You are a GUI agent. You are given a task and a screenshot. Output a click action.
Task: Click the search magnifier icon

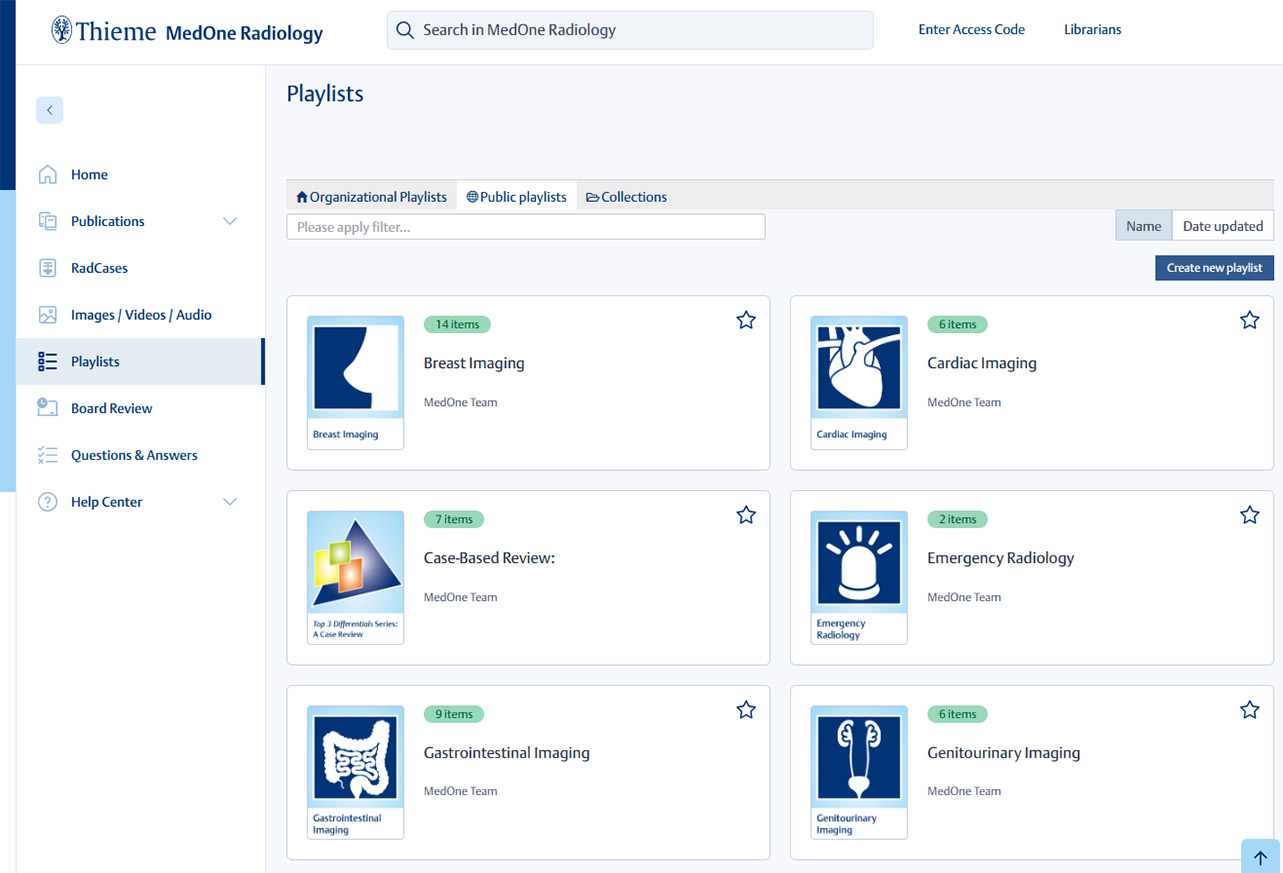click(405, 30)
